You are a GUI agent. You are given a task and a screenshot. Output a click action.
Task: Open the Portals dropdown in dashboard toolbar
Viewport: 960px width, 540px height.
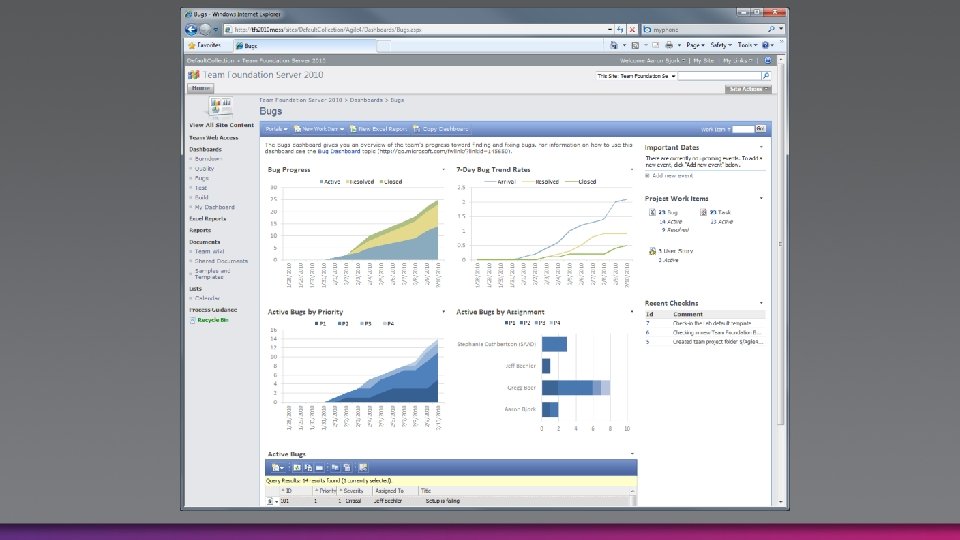(x=276, y=129)
